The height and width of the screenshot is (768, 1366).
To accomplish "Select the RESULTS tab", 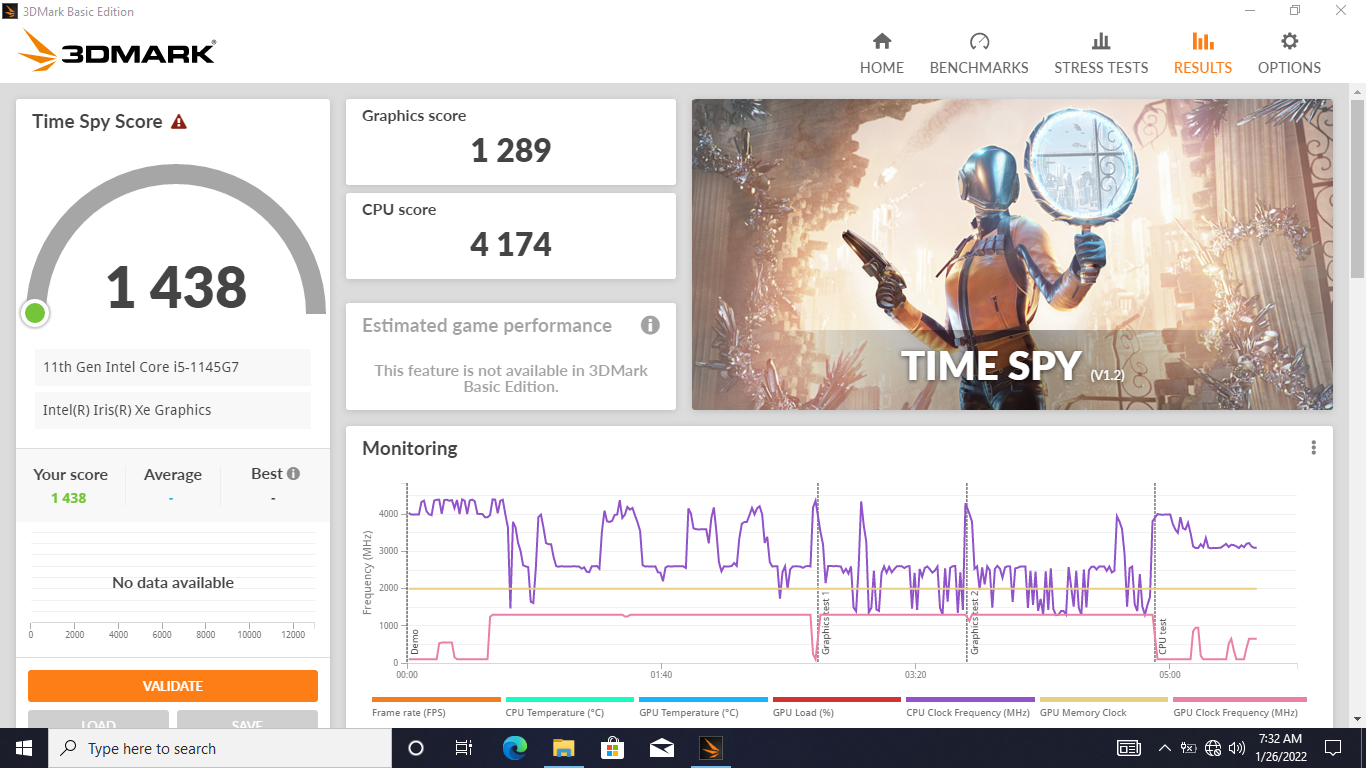I will point(1203,53).
